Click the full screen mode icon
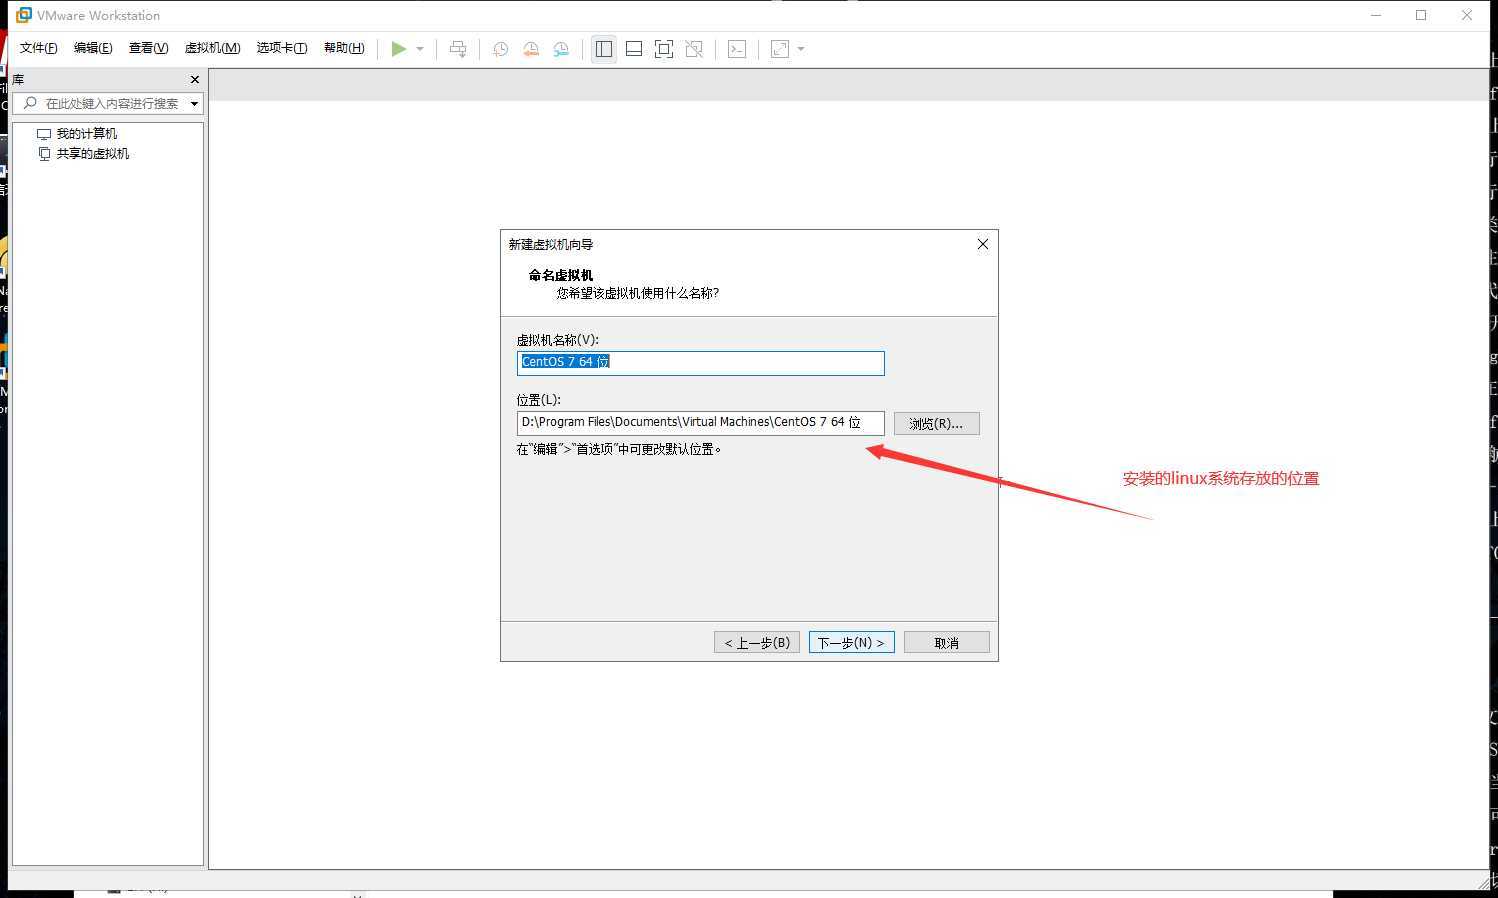 click(664, 49)
